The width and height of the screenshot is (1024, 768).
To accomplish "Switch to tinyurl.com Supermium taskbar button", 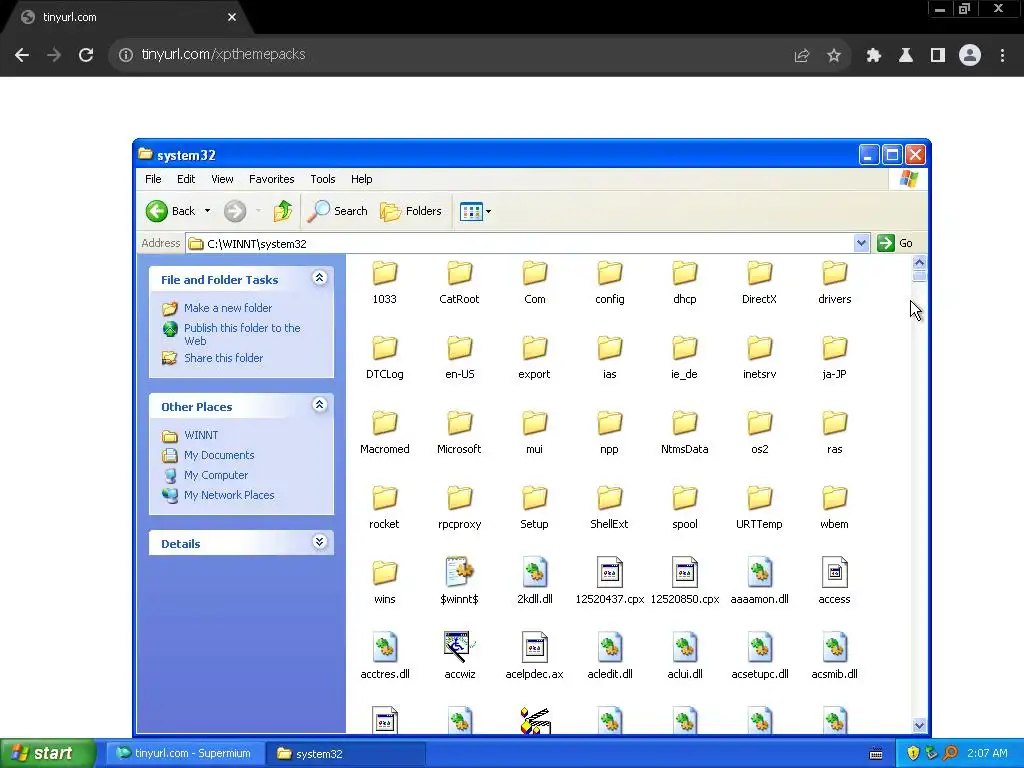I will pos(185,753).
